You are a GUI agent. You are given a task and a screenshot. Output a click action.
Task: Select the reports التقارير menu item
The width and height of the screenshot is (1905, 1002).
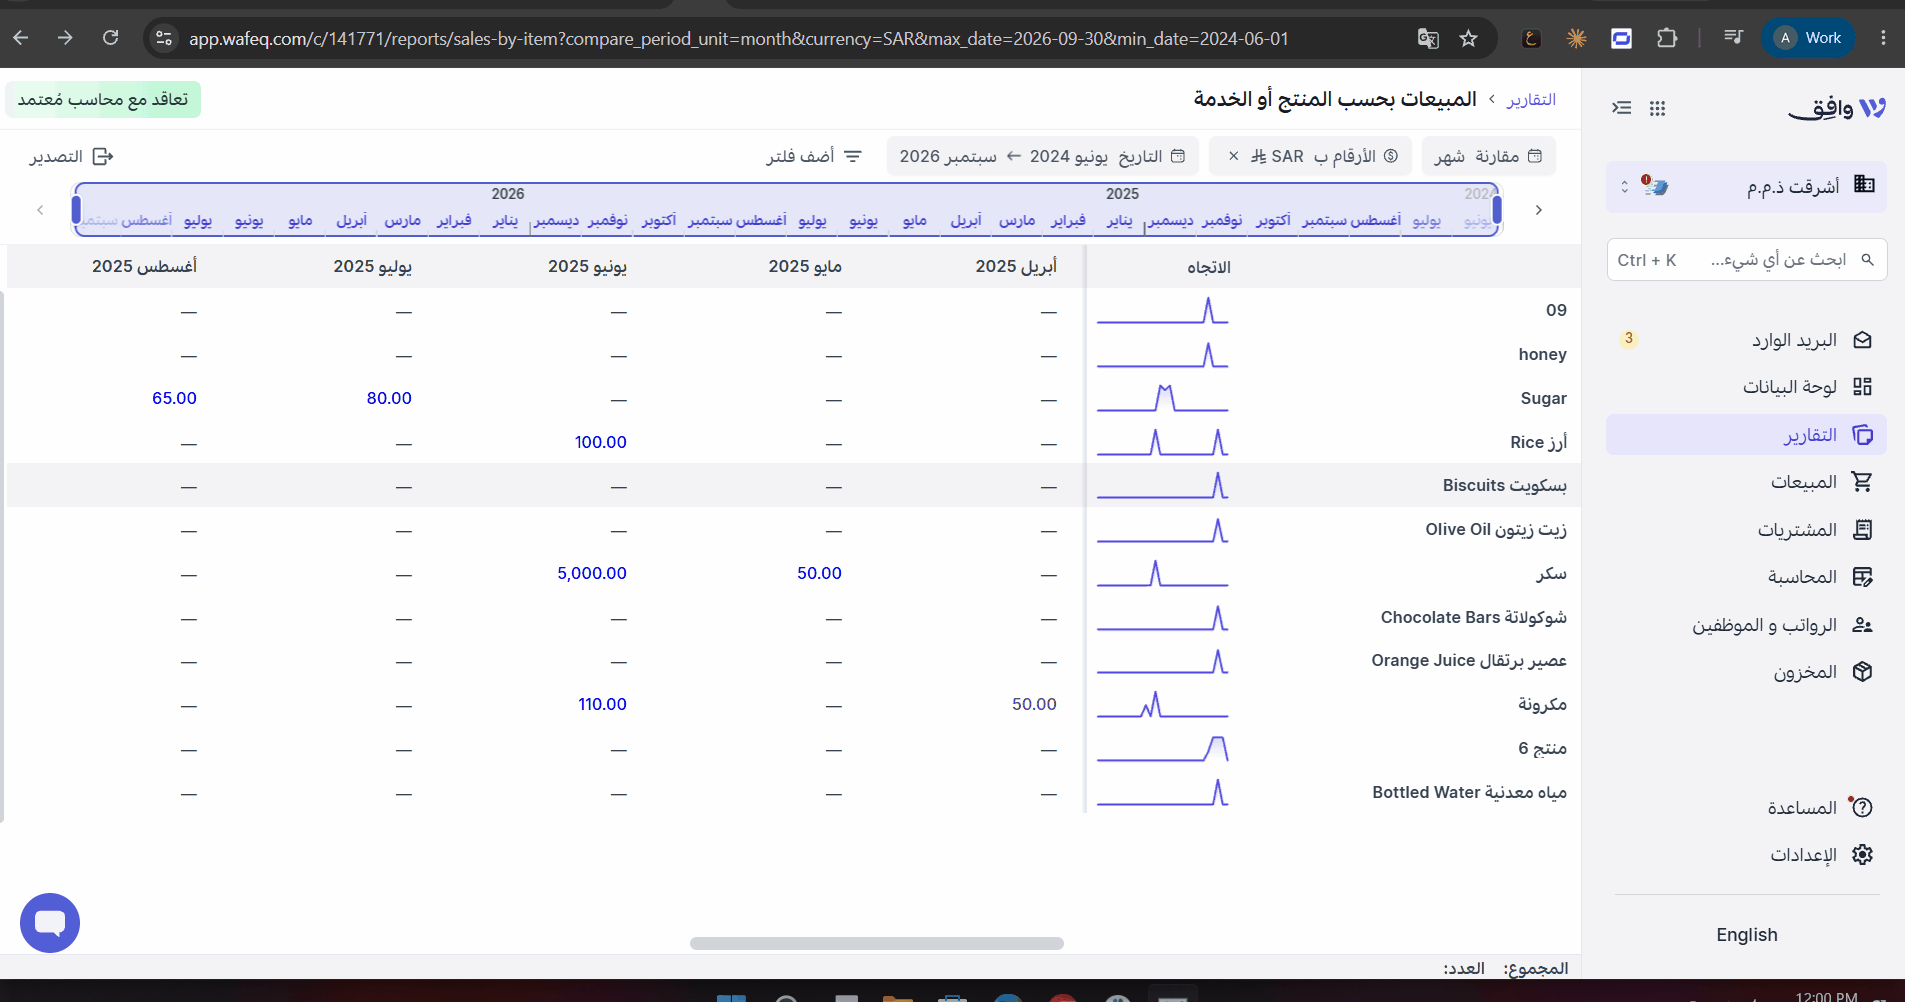point(1747,435)
